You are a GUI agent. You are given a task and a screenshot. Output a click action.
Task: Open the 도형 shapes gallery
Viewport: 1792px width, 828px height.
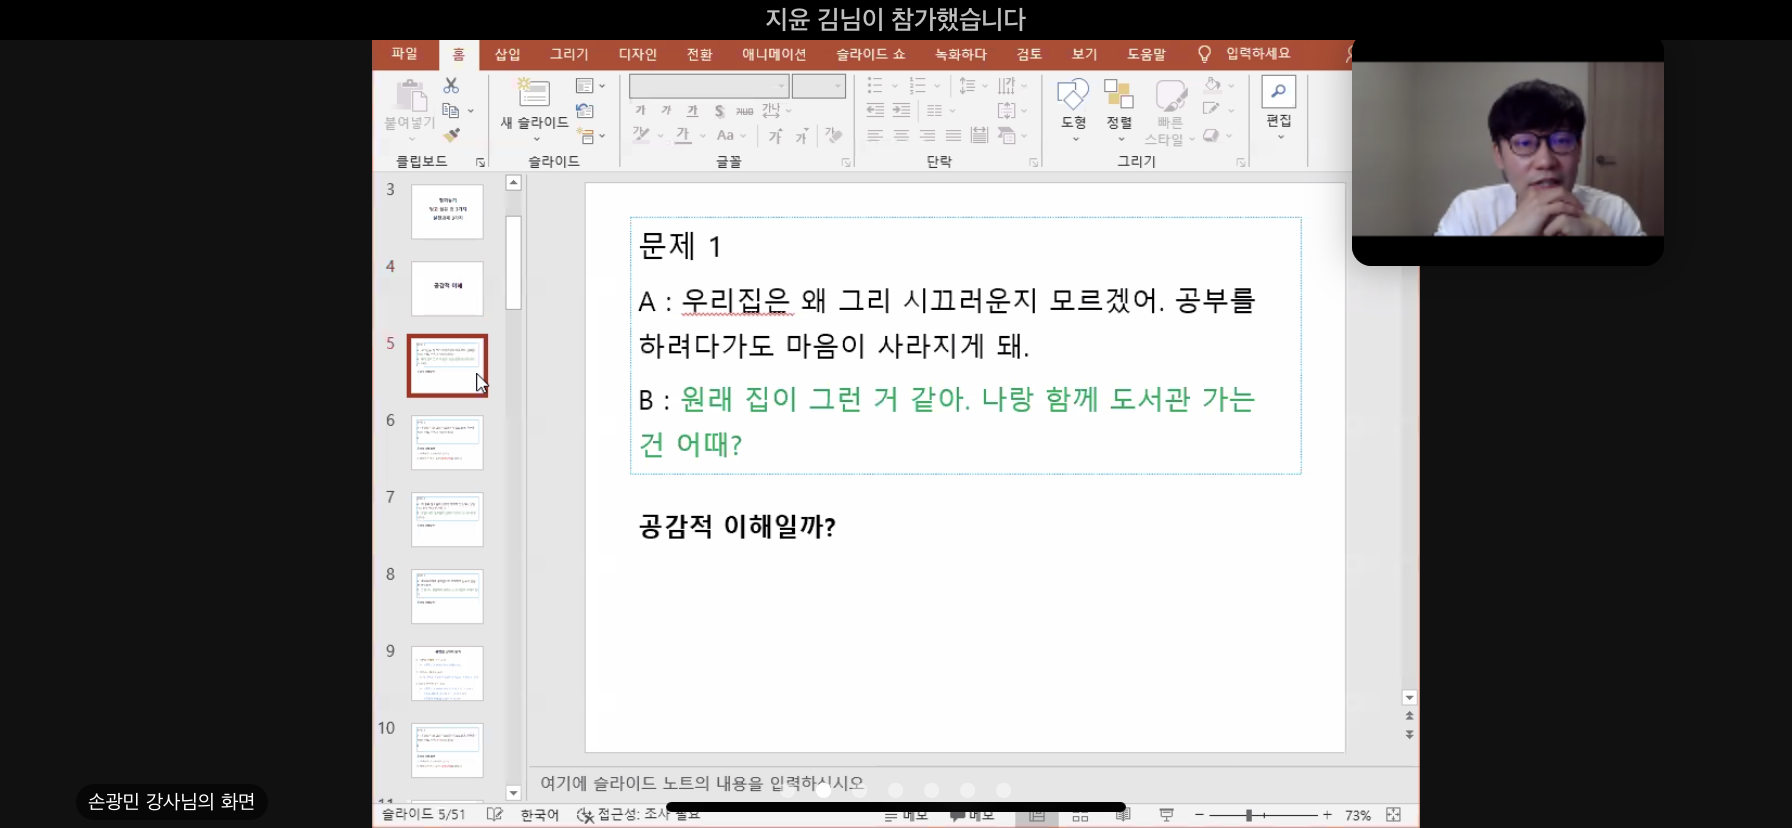(1073, 104)
